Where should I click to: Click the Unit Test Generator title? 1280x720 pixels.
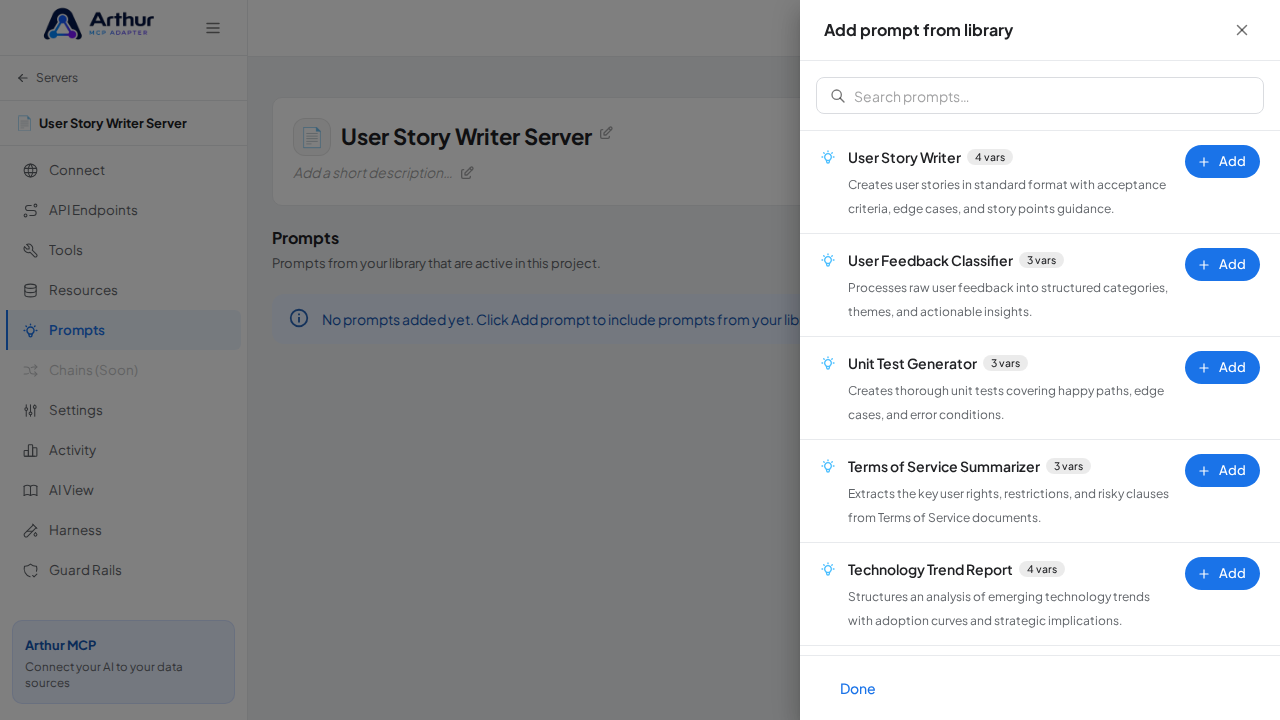pyautogui.click(x=912, y=364)
